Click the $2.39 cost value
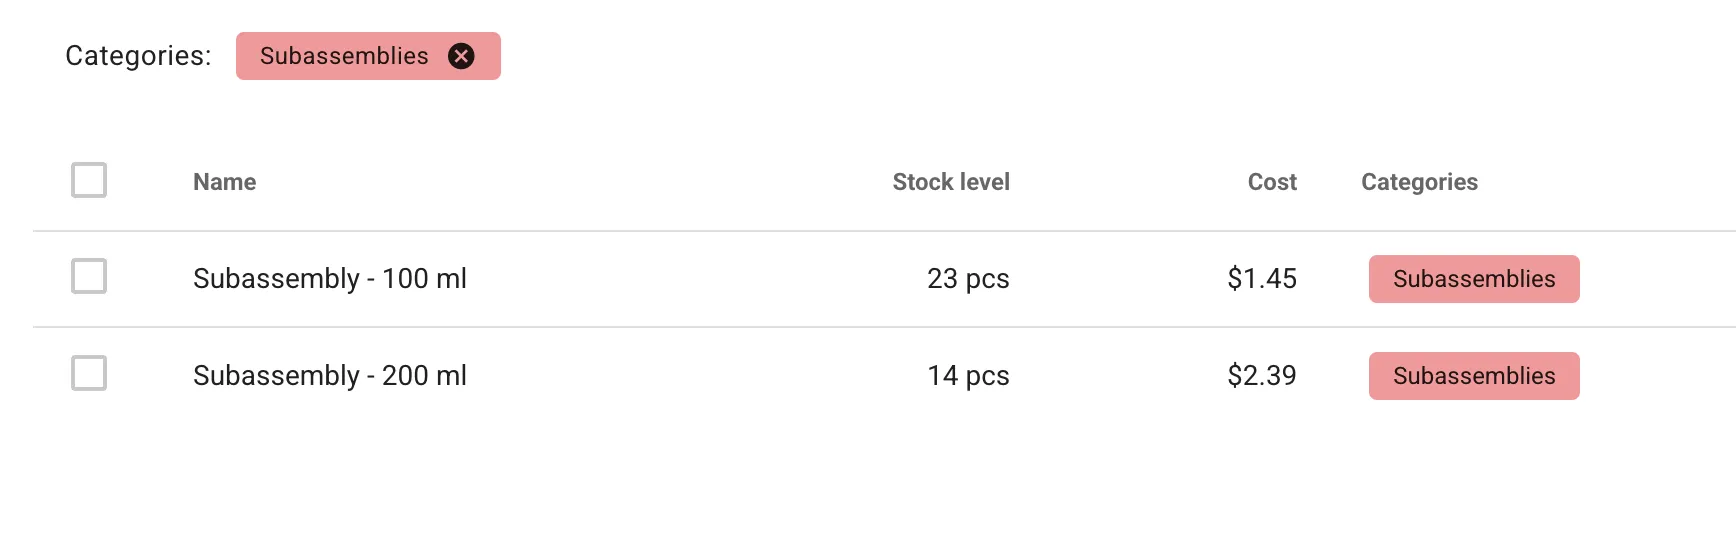1736x552 pixels. (x=1261, y=376)
